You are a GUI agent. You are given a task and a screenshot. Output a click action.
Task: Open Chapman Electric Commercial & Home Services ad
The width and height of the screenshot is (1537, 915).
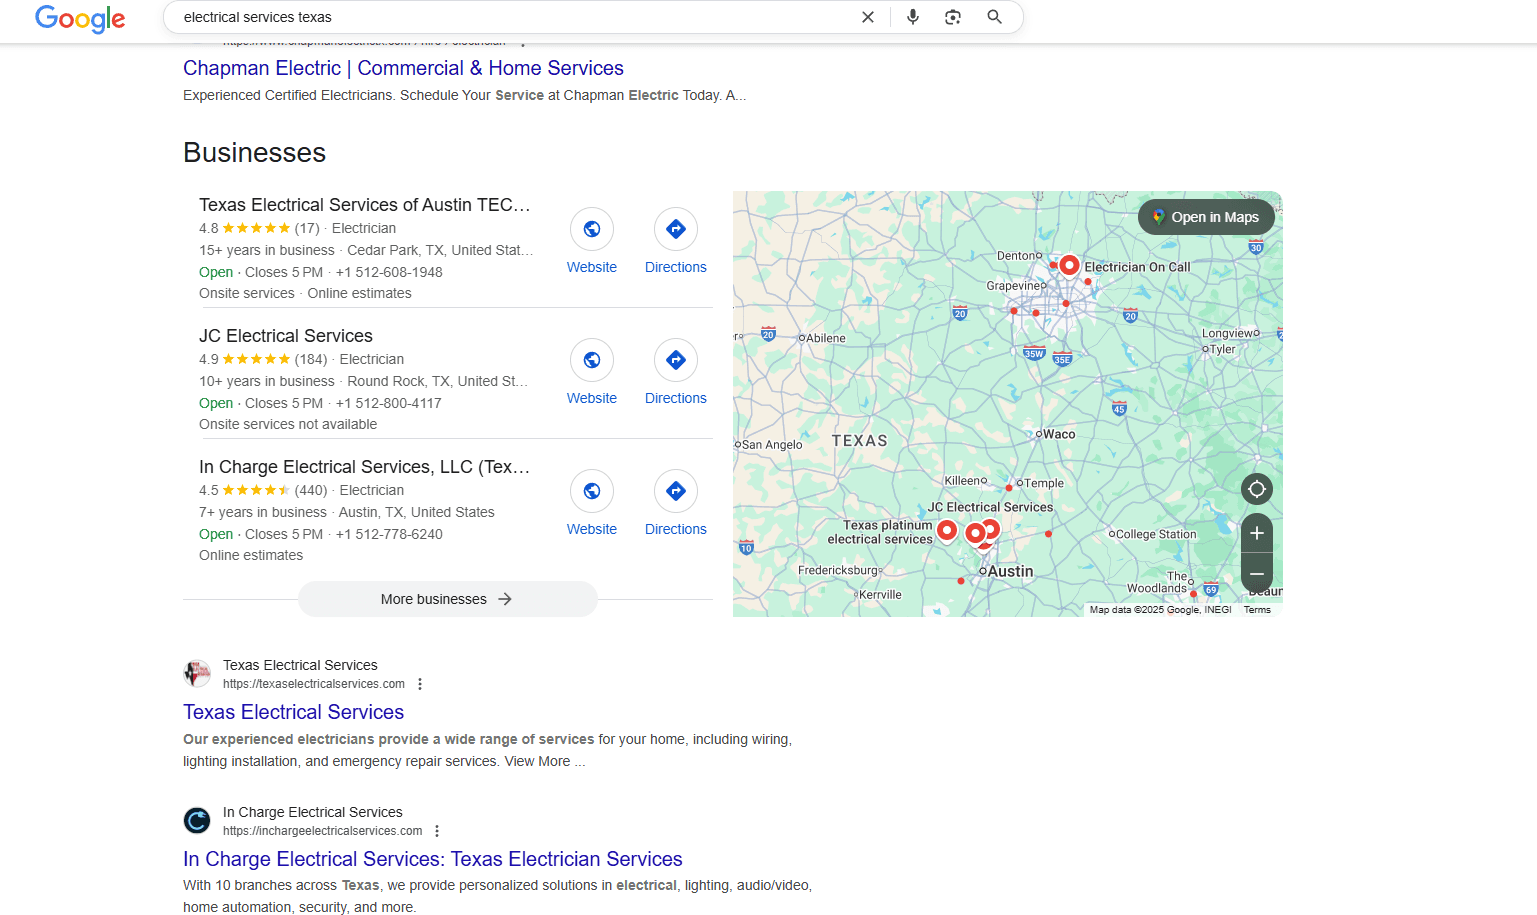click(403, 68)
